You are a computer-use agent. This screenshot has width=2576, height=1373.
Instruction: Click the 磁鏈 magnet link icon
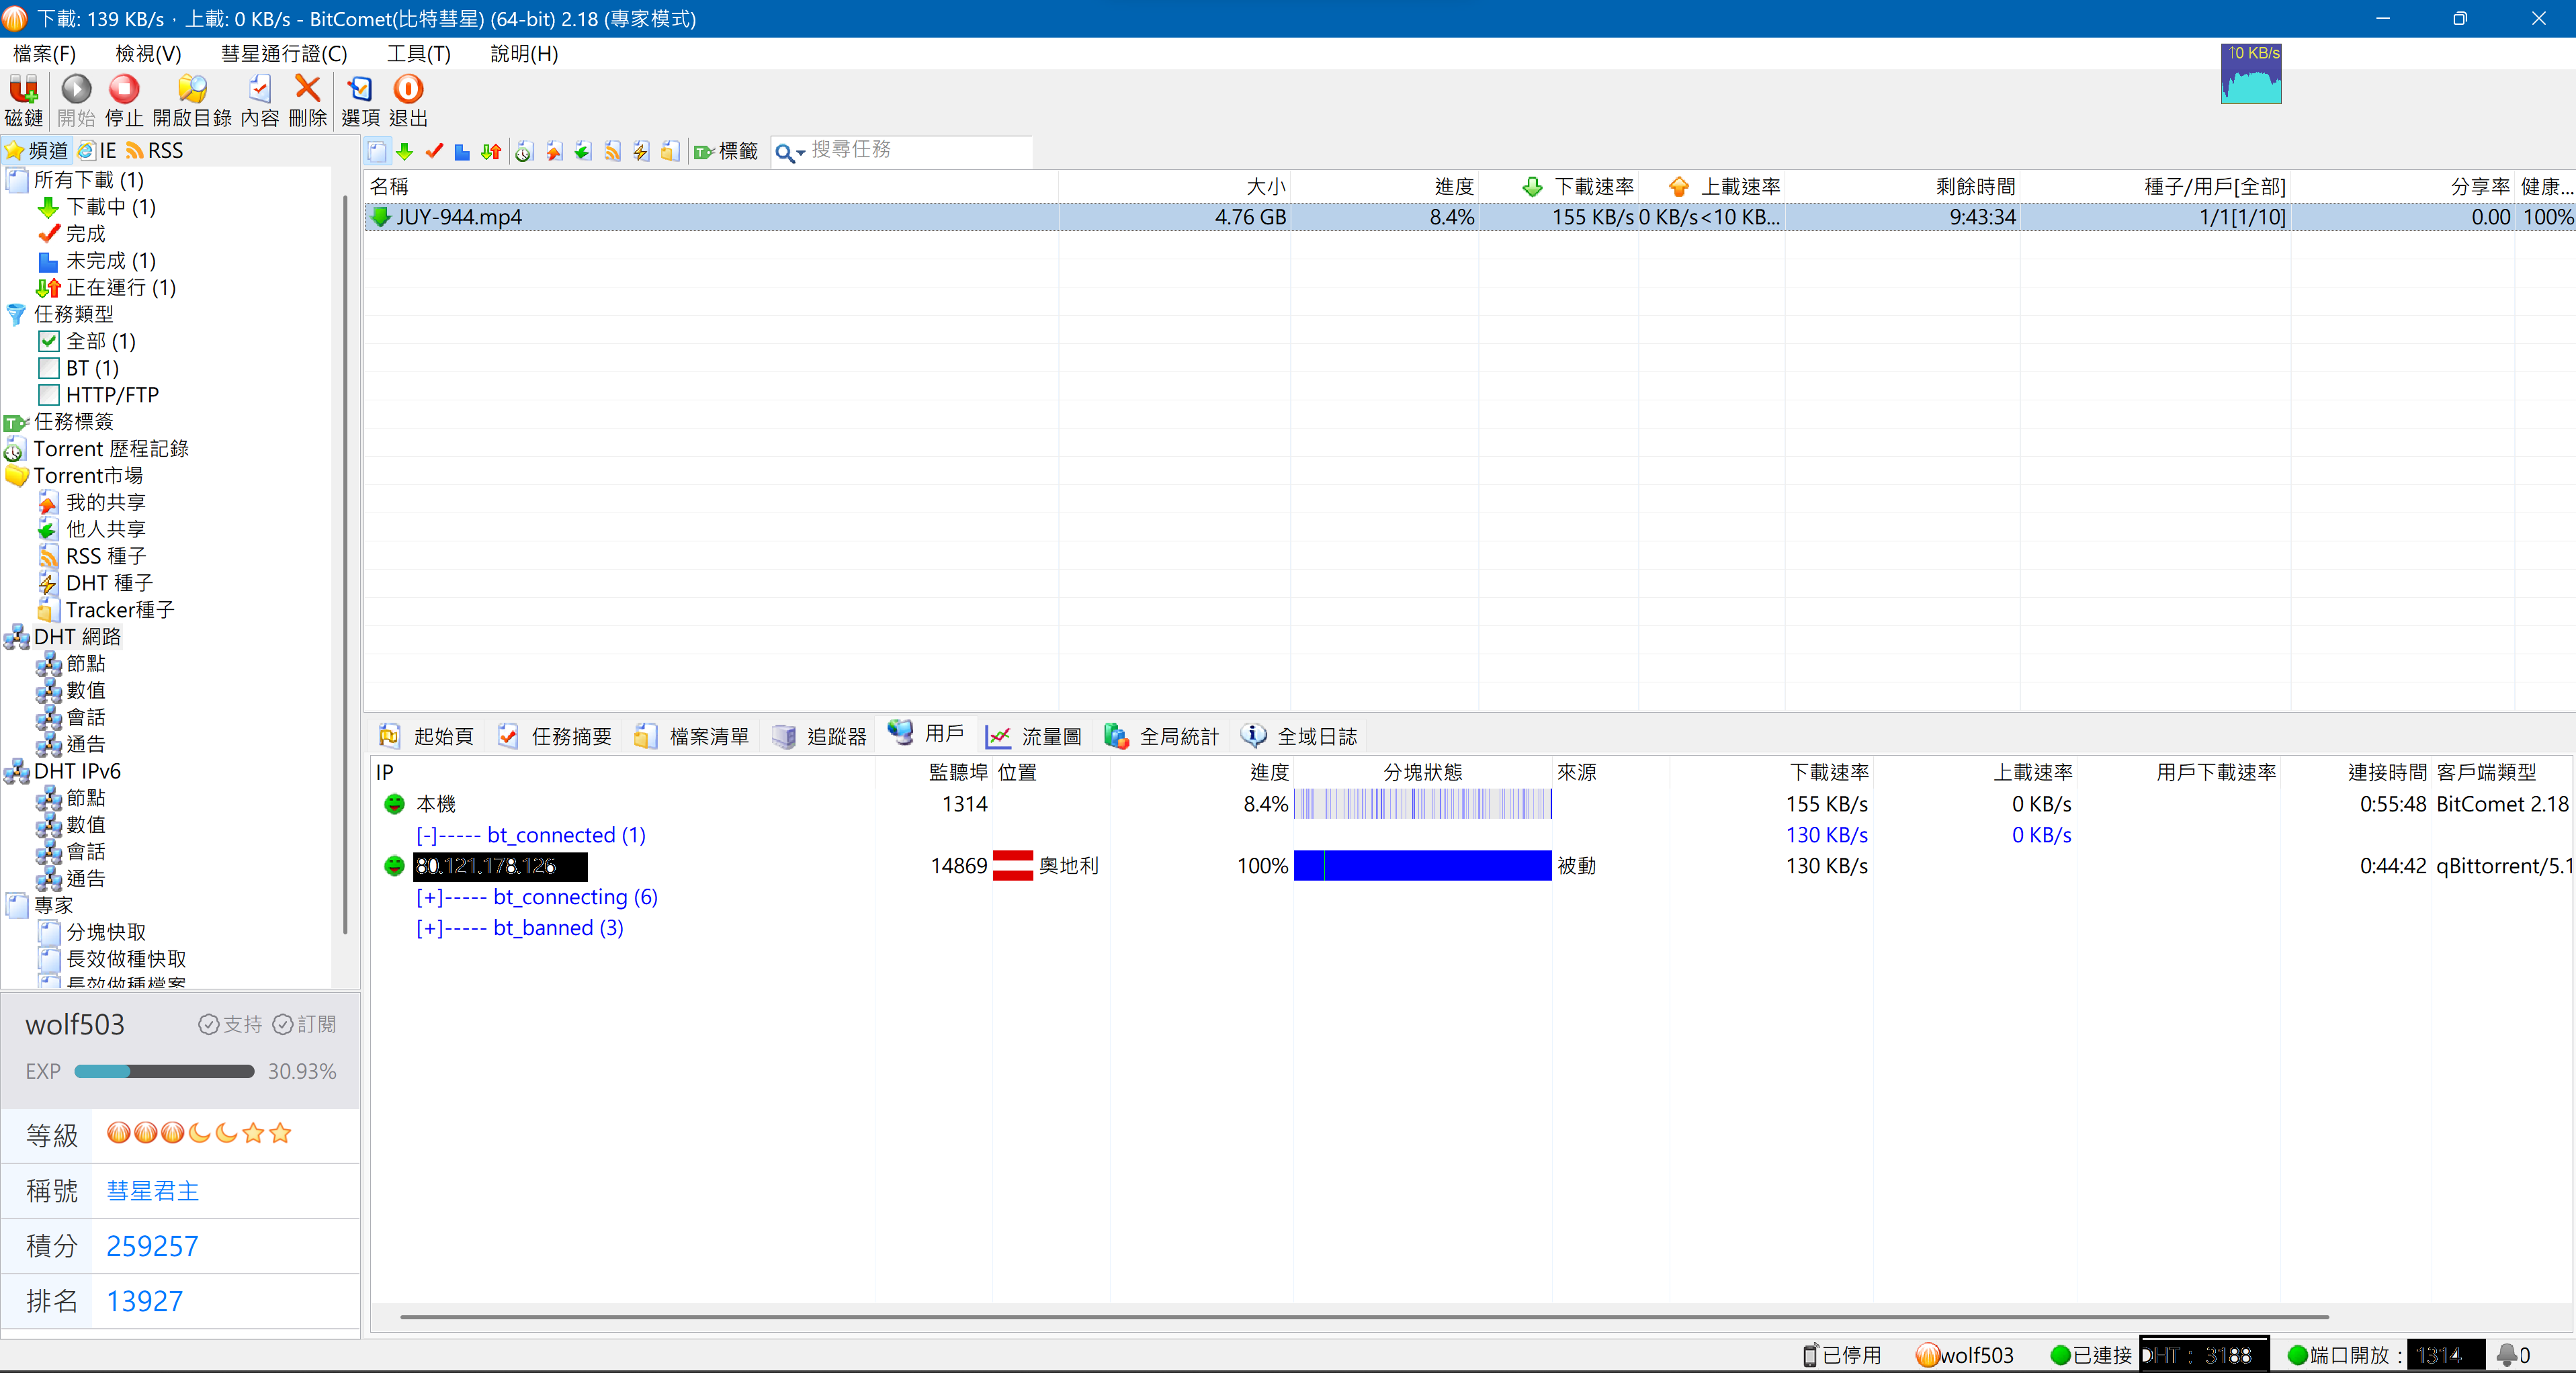(x=23, y=90)
